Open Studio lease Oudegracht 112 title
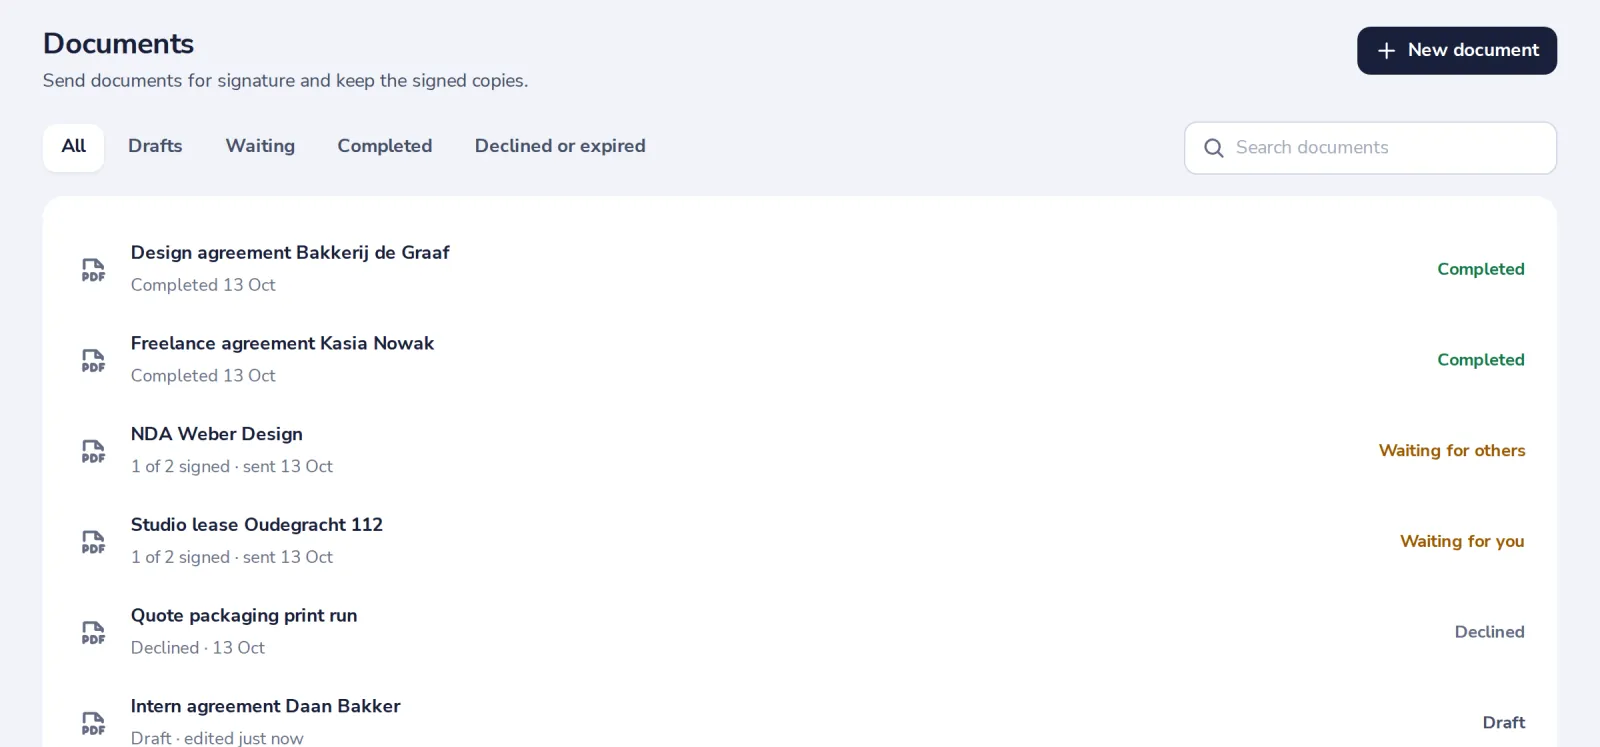 (257, 525)
